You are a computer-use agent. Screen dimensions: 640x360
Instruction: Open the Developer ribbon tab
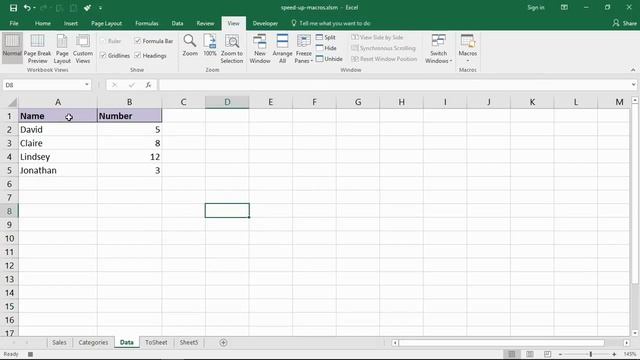tap(265, 23)
